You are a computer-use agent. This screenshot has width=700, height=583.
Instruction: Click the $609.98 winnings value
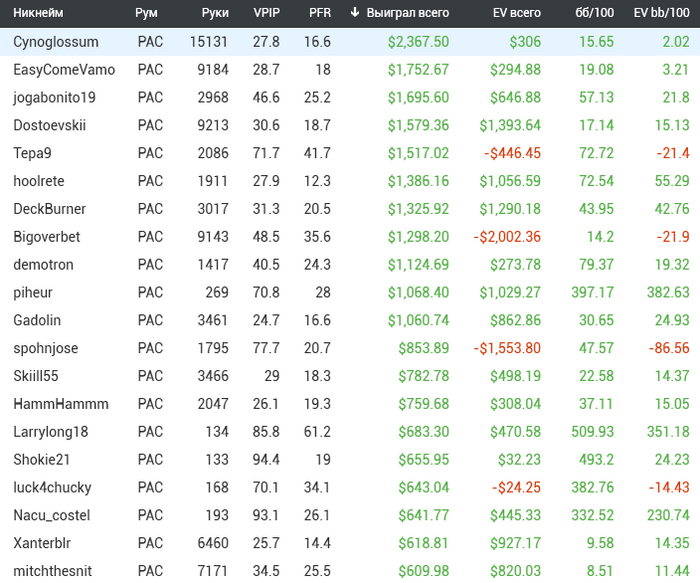pyautogui.click(x=424, y=571)
